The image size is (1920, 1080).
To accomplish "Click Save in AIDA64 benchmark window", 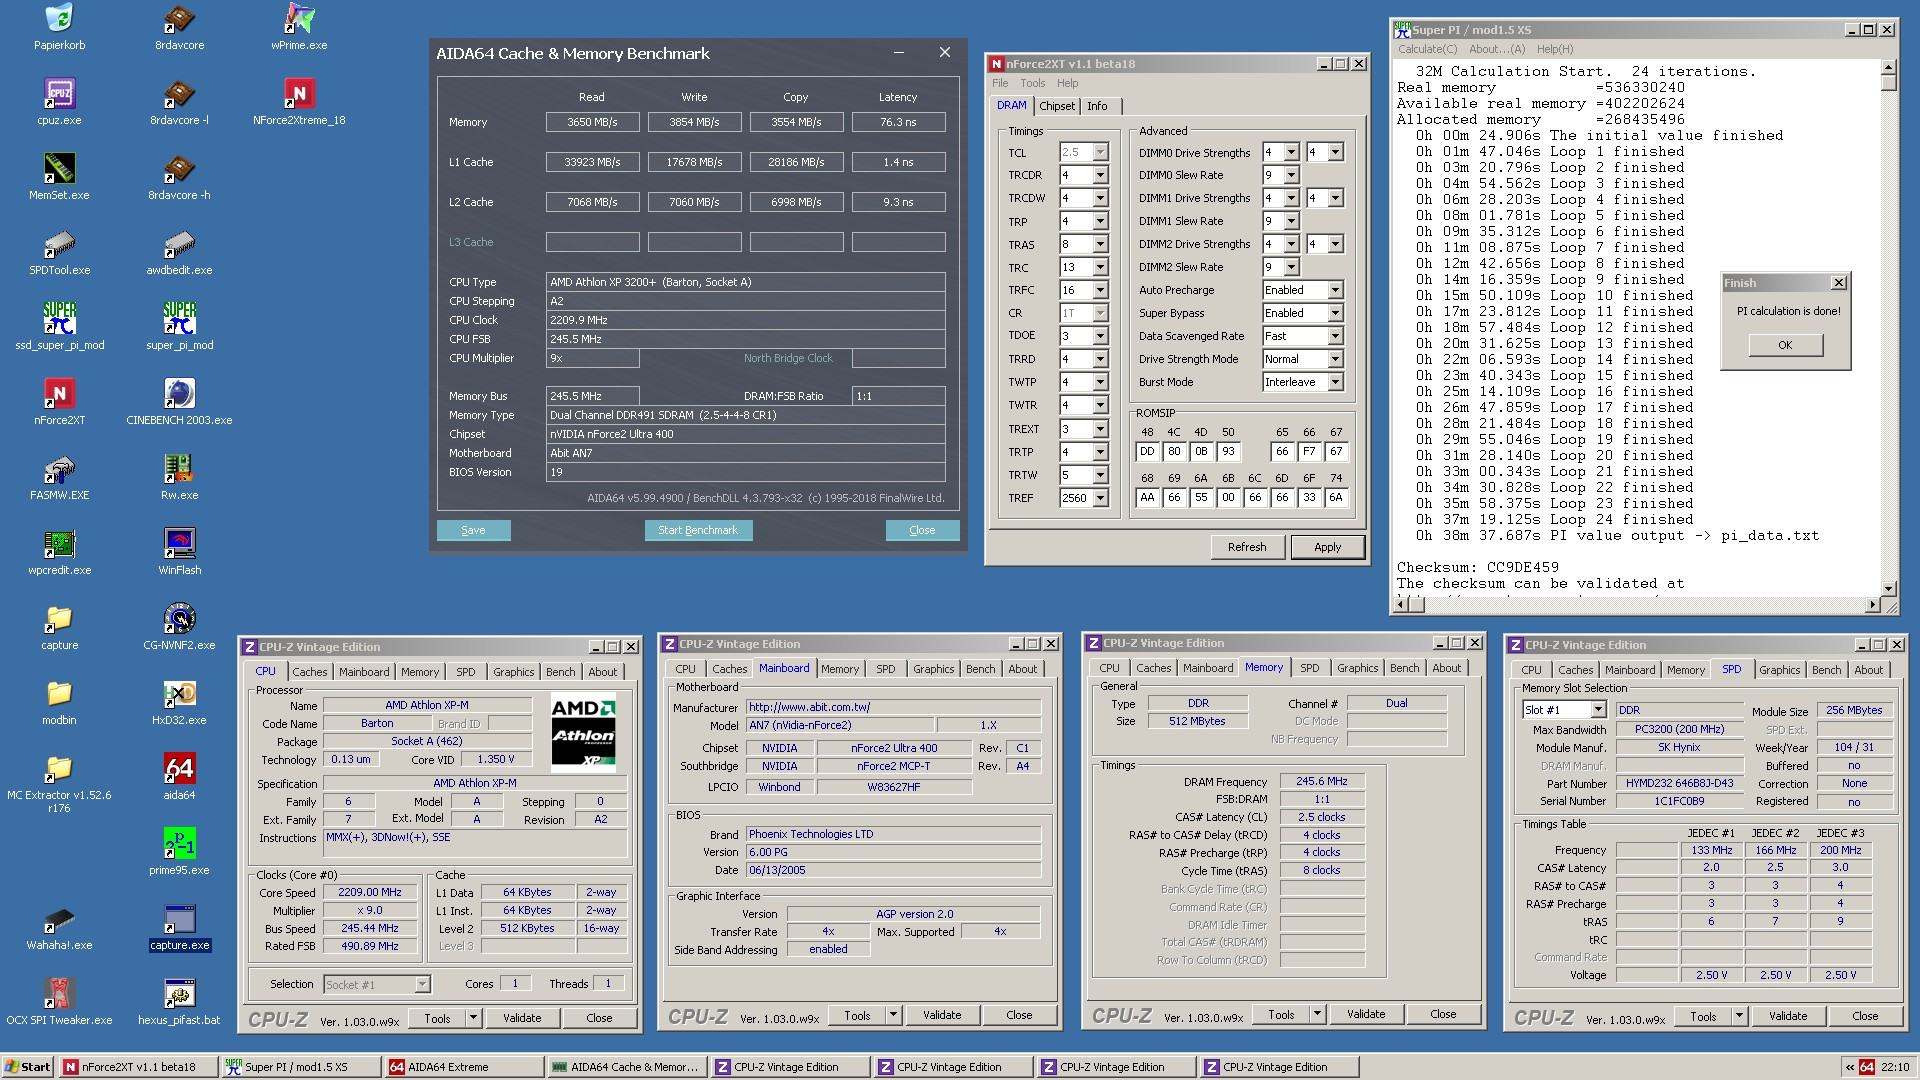I will pos(473,530).
